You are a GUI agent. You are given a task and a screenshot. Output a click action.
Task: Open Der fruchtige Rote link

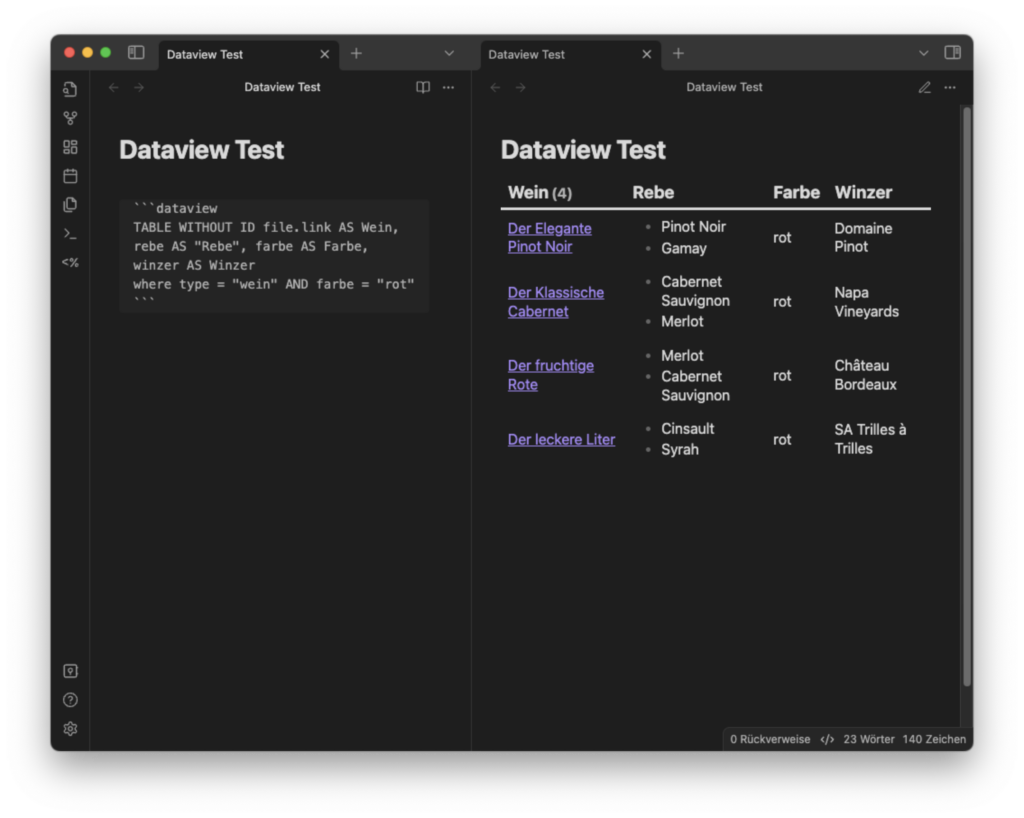point(551,375)
